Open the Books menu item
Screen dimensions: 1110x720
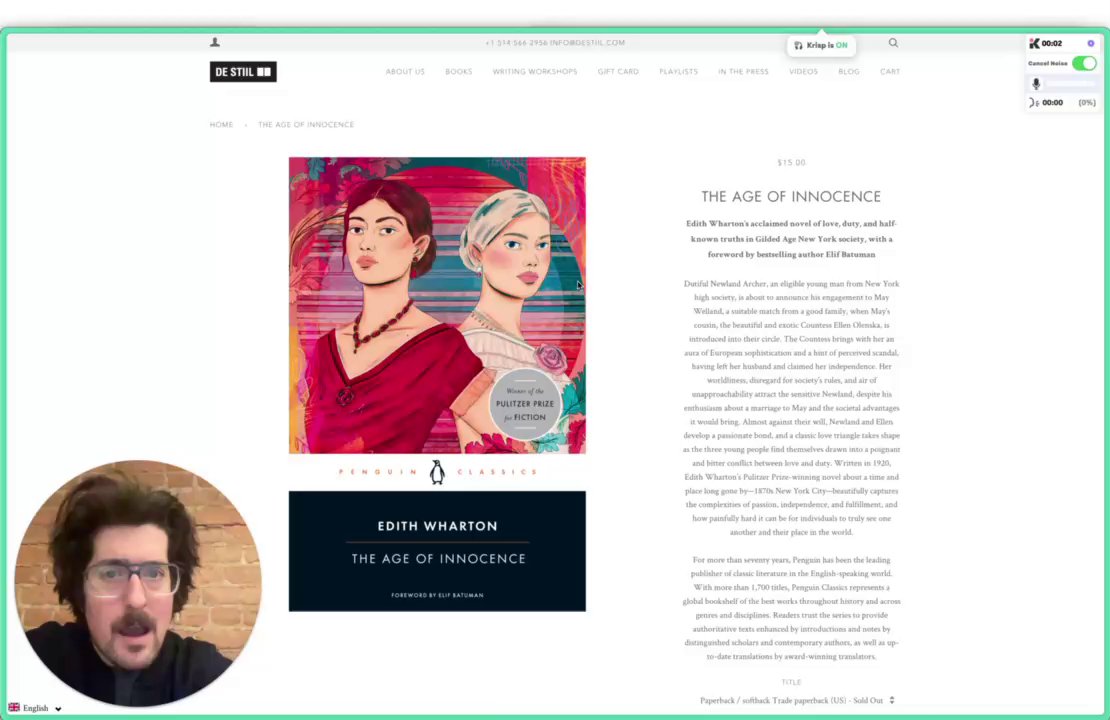coord(459,72)
